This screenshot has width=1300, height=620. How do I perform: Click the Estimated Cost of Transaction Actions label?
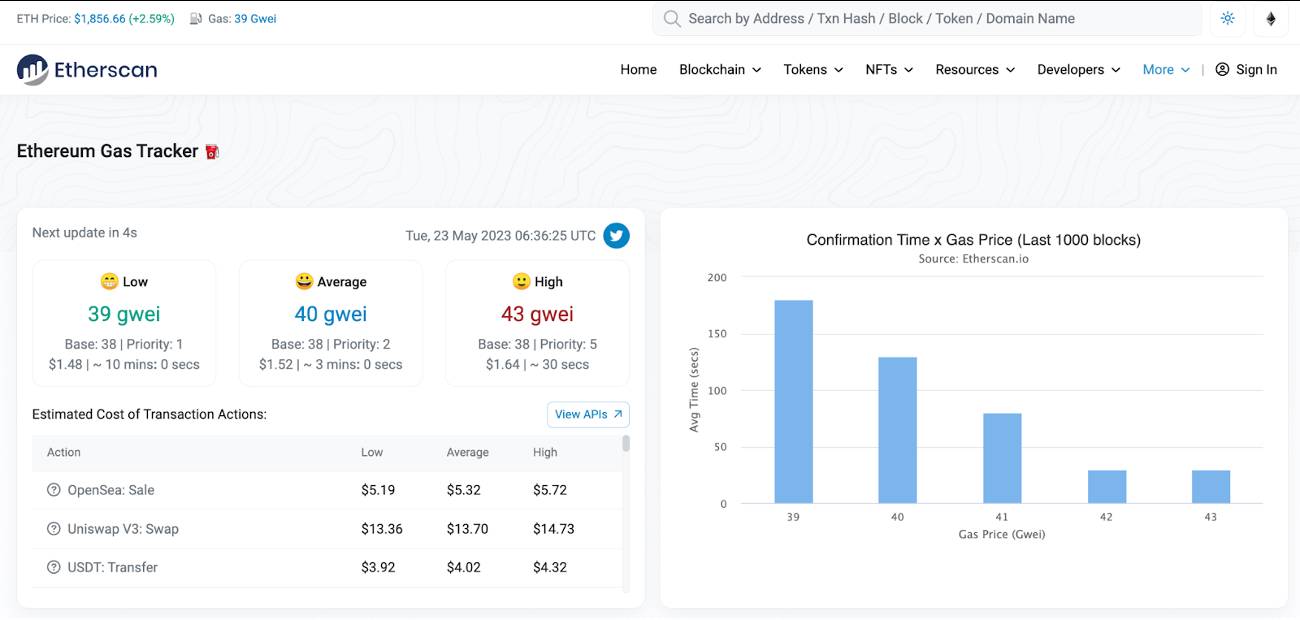149,414
